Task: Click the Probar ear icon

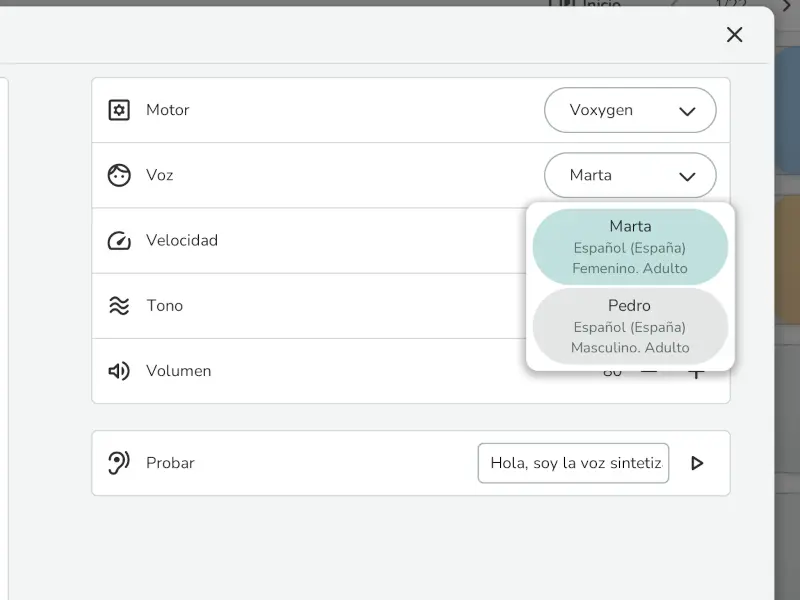Action: (118, 462)
